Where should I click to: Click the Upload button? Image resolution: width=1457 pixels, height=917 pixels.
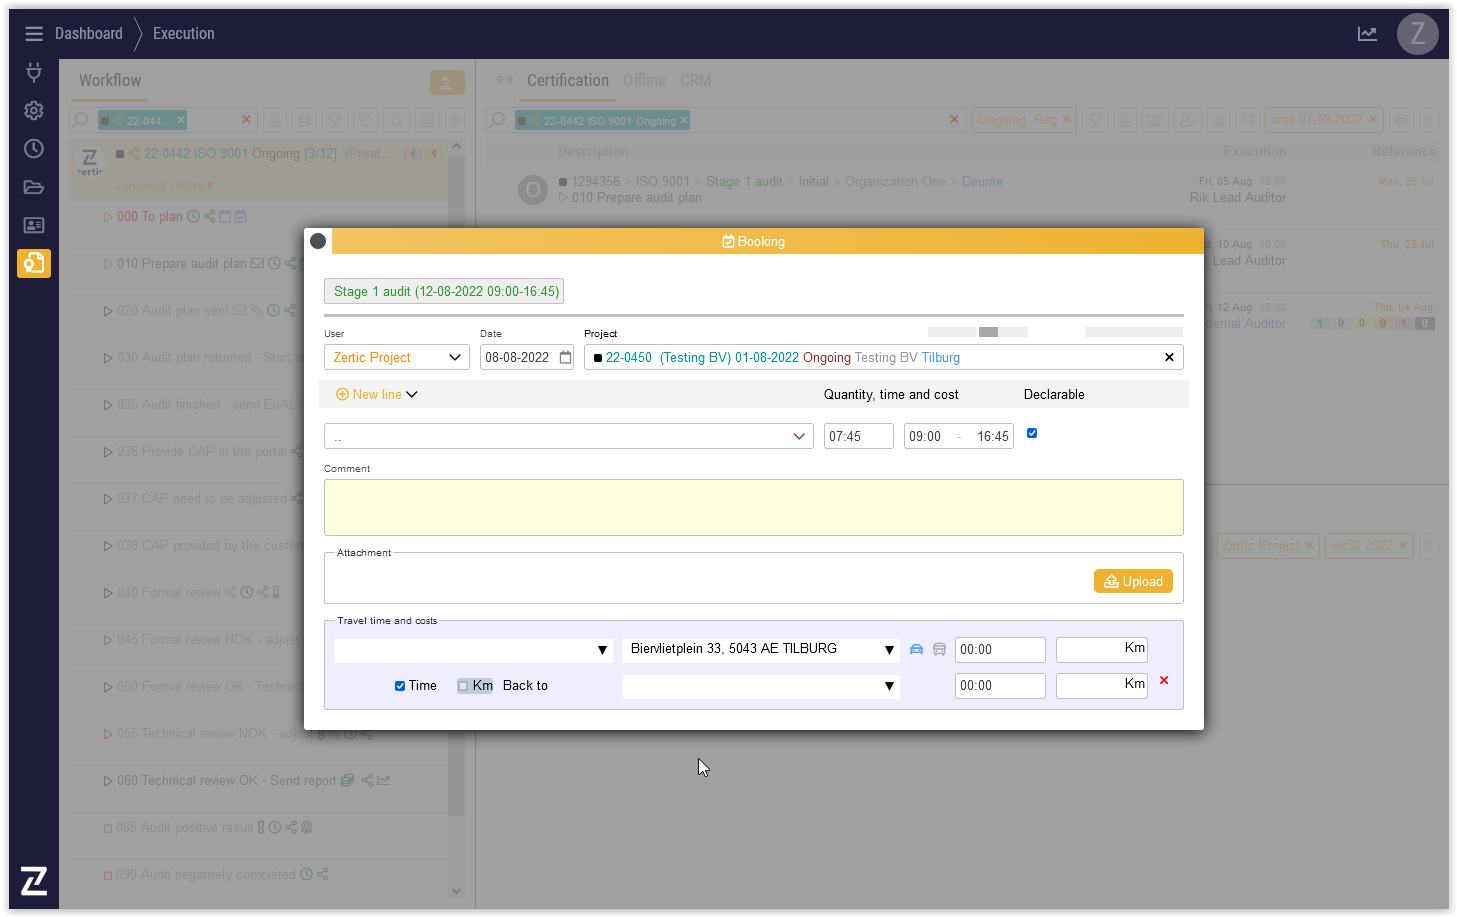(1133, 581)
